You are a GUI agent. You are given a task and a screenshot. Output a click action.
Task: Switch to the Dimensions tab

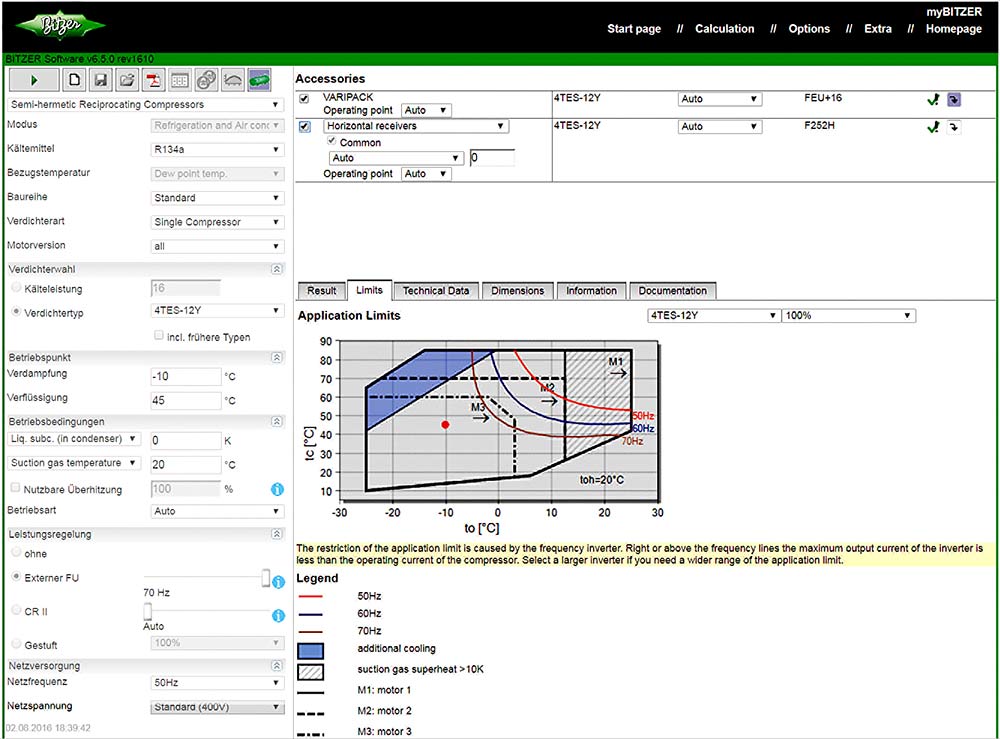click(517, 291)
